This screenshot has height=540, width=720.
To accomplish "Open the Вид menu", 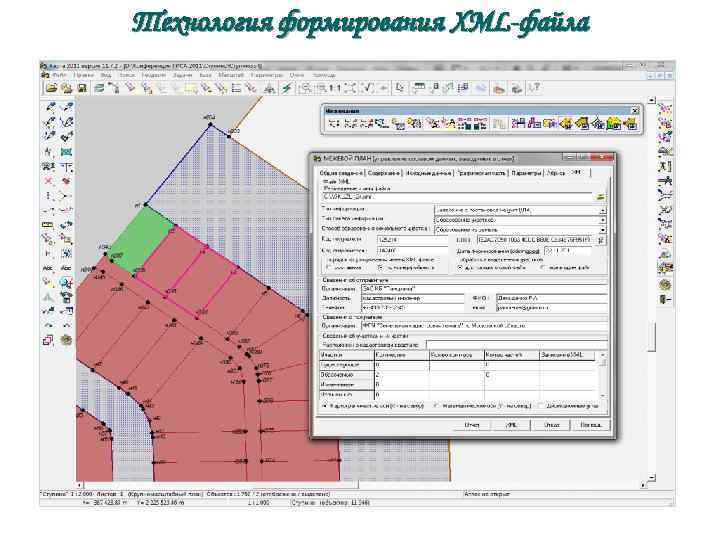I will (106, 75).
